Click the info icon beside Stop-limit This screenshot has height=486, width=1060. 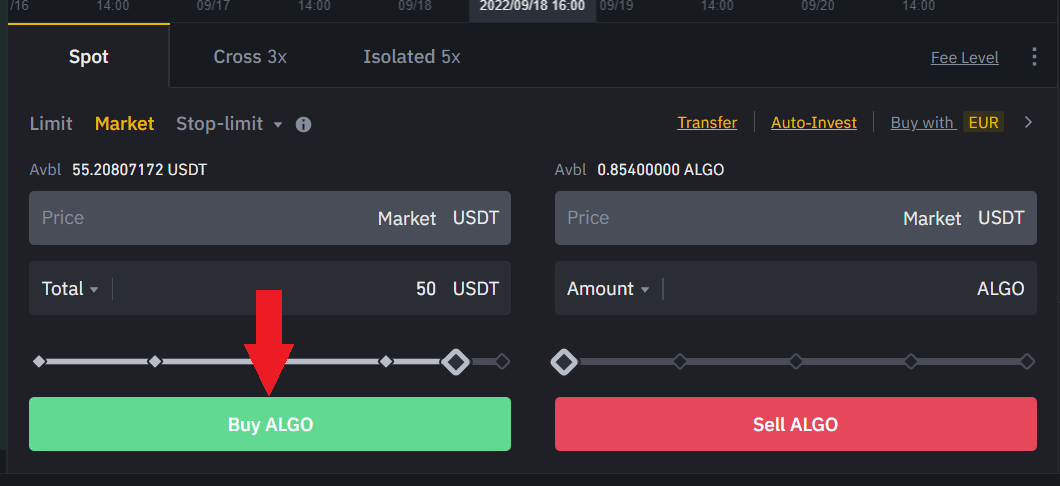click(304, 125)
